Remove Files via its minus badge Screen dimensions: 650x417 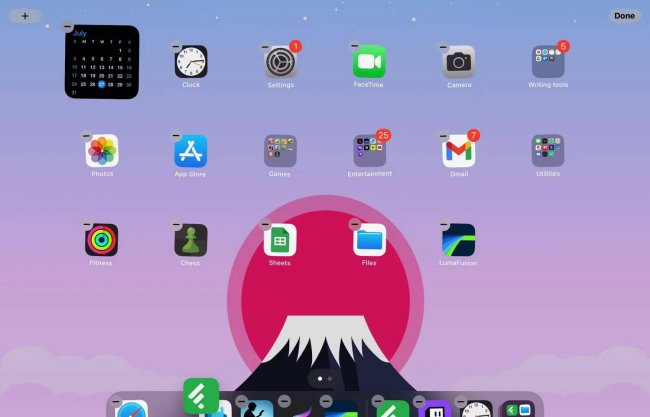point(354,225)
